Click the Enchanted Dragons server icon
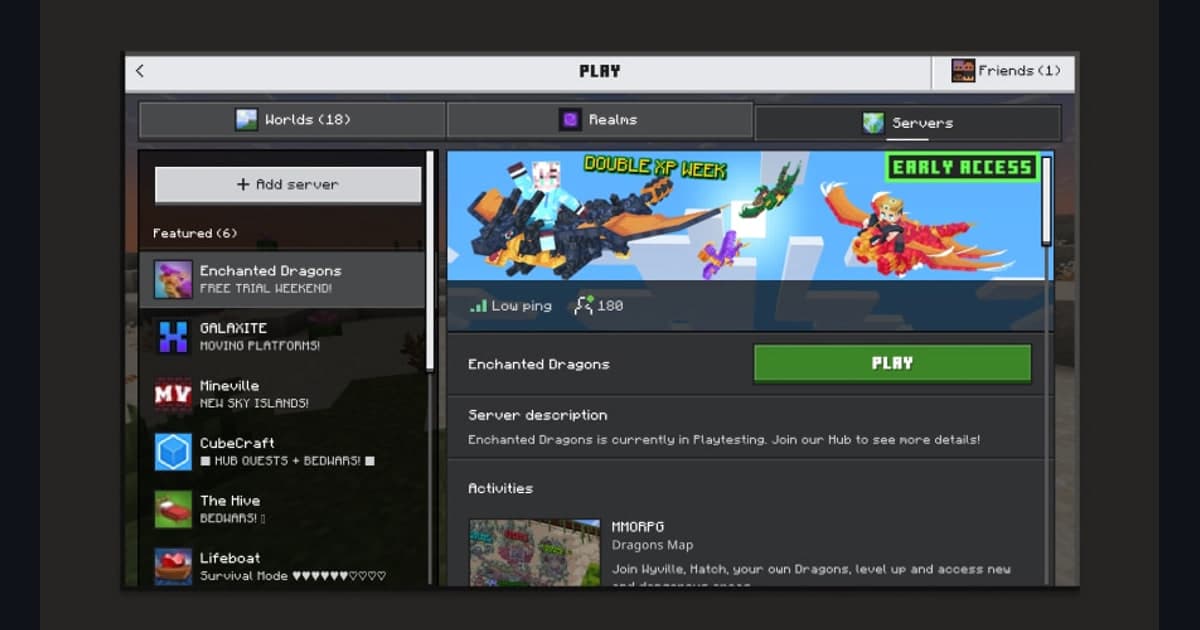This screenshot has width=1200, height=630. pos(173,279)
